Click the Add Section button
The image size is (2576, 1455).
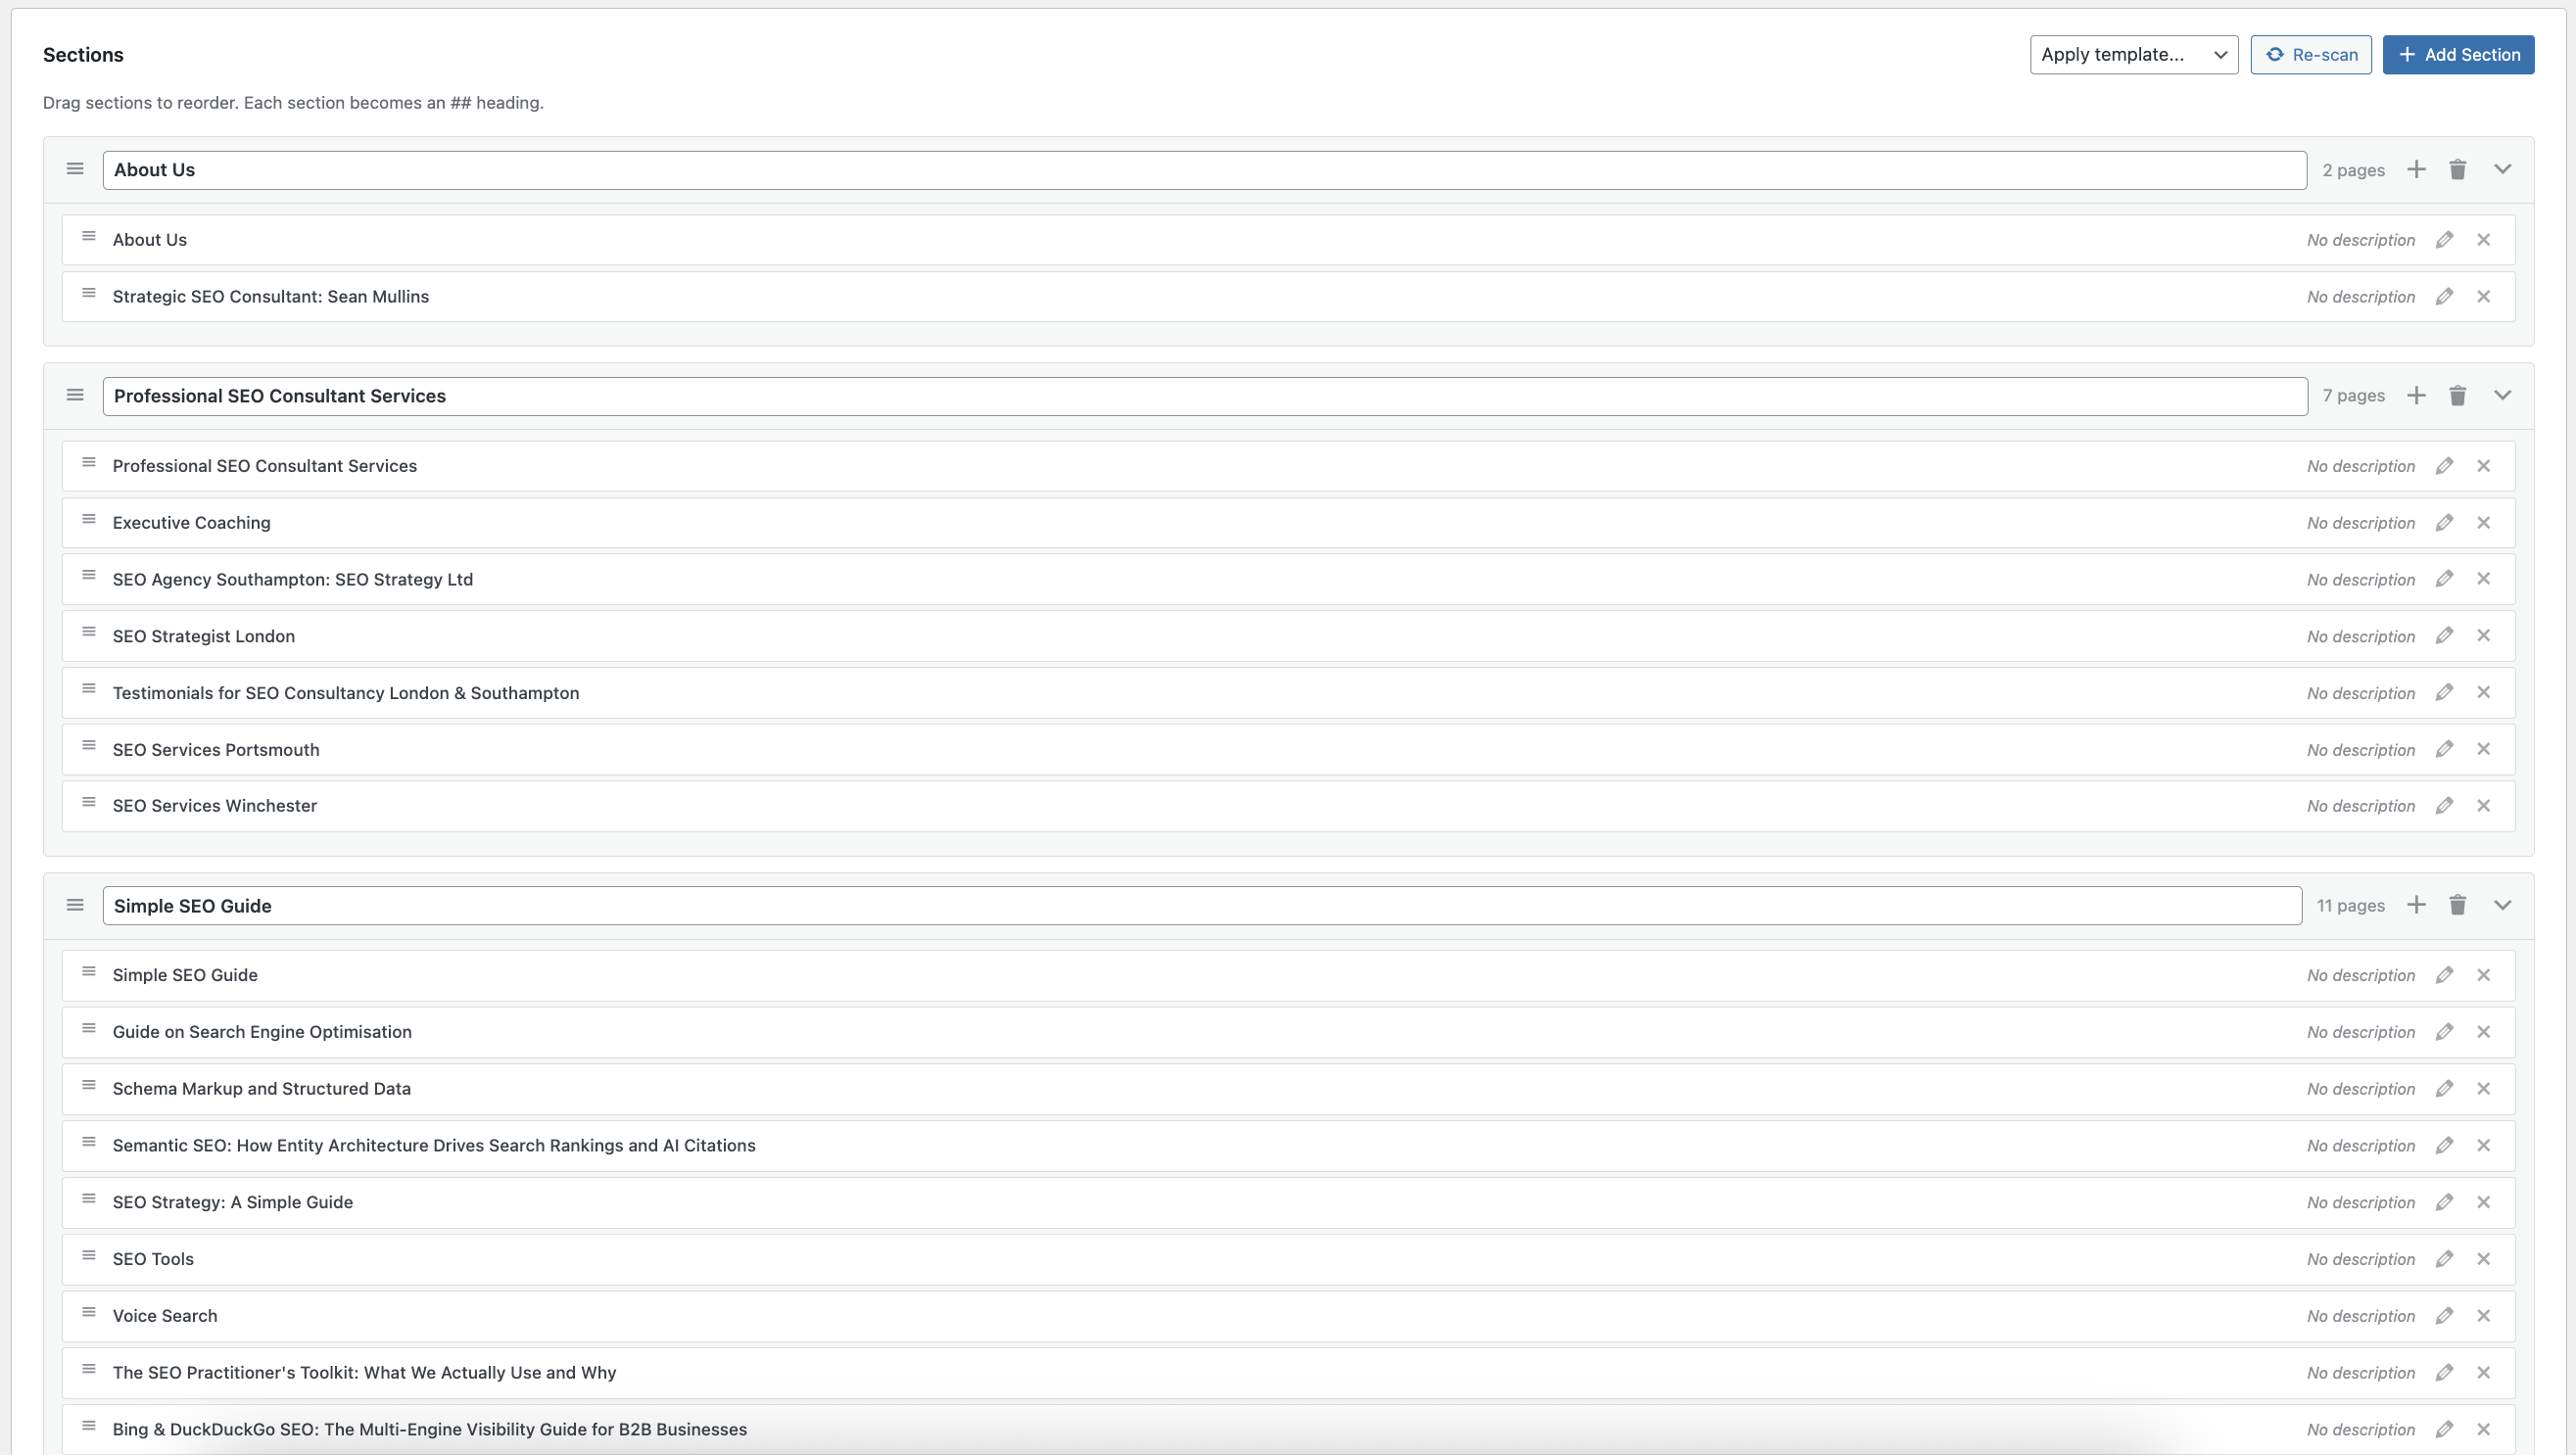click(x=2459, y=54)
